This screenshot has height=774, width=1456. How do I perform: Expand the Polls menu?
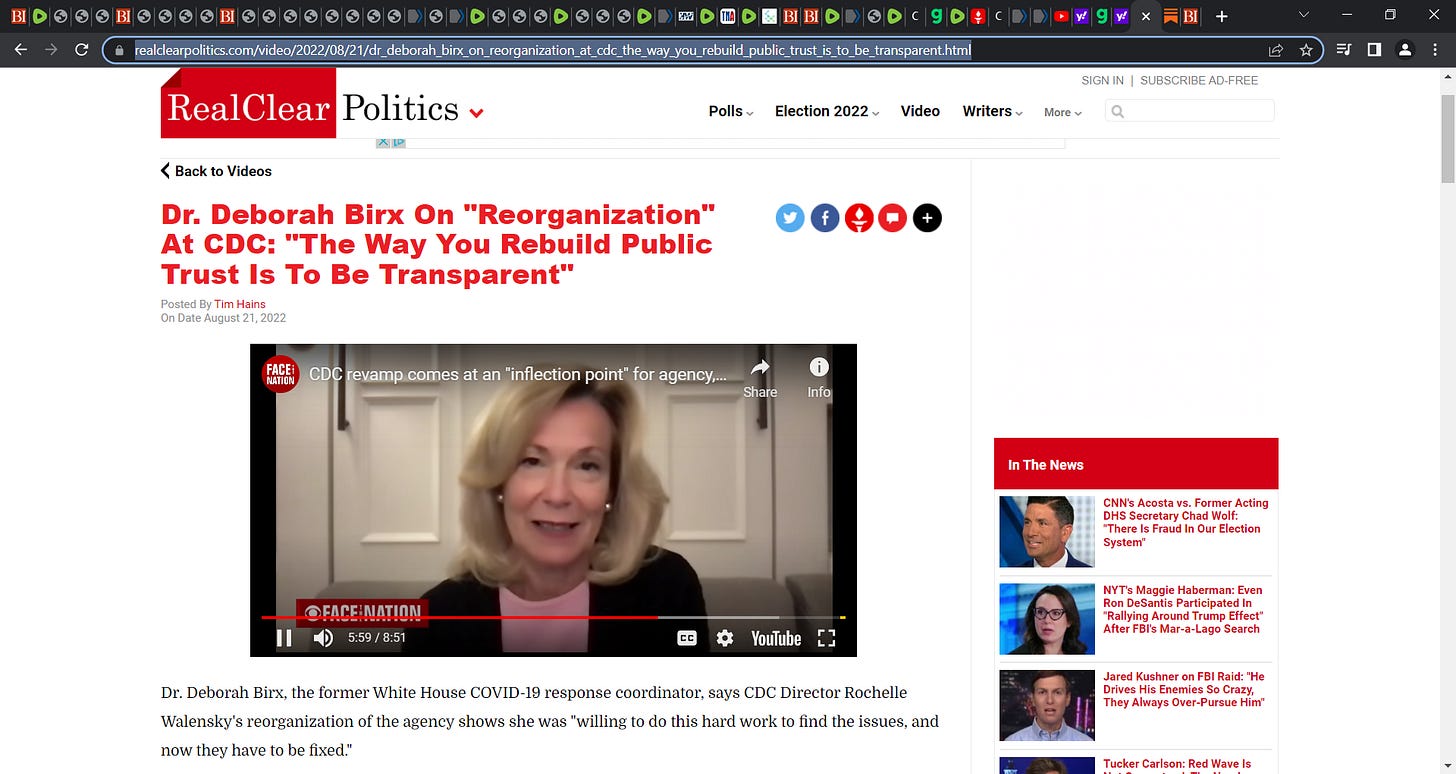tap(731, 111)
